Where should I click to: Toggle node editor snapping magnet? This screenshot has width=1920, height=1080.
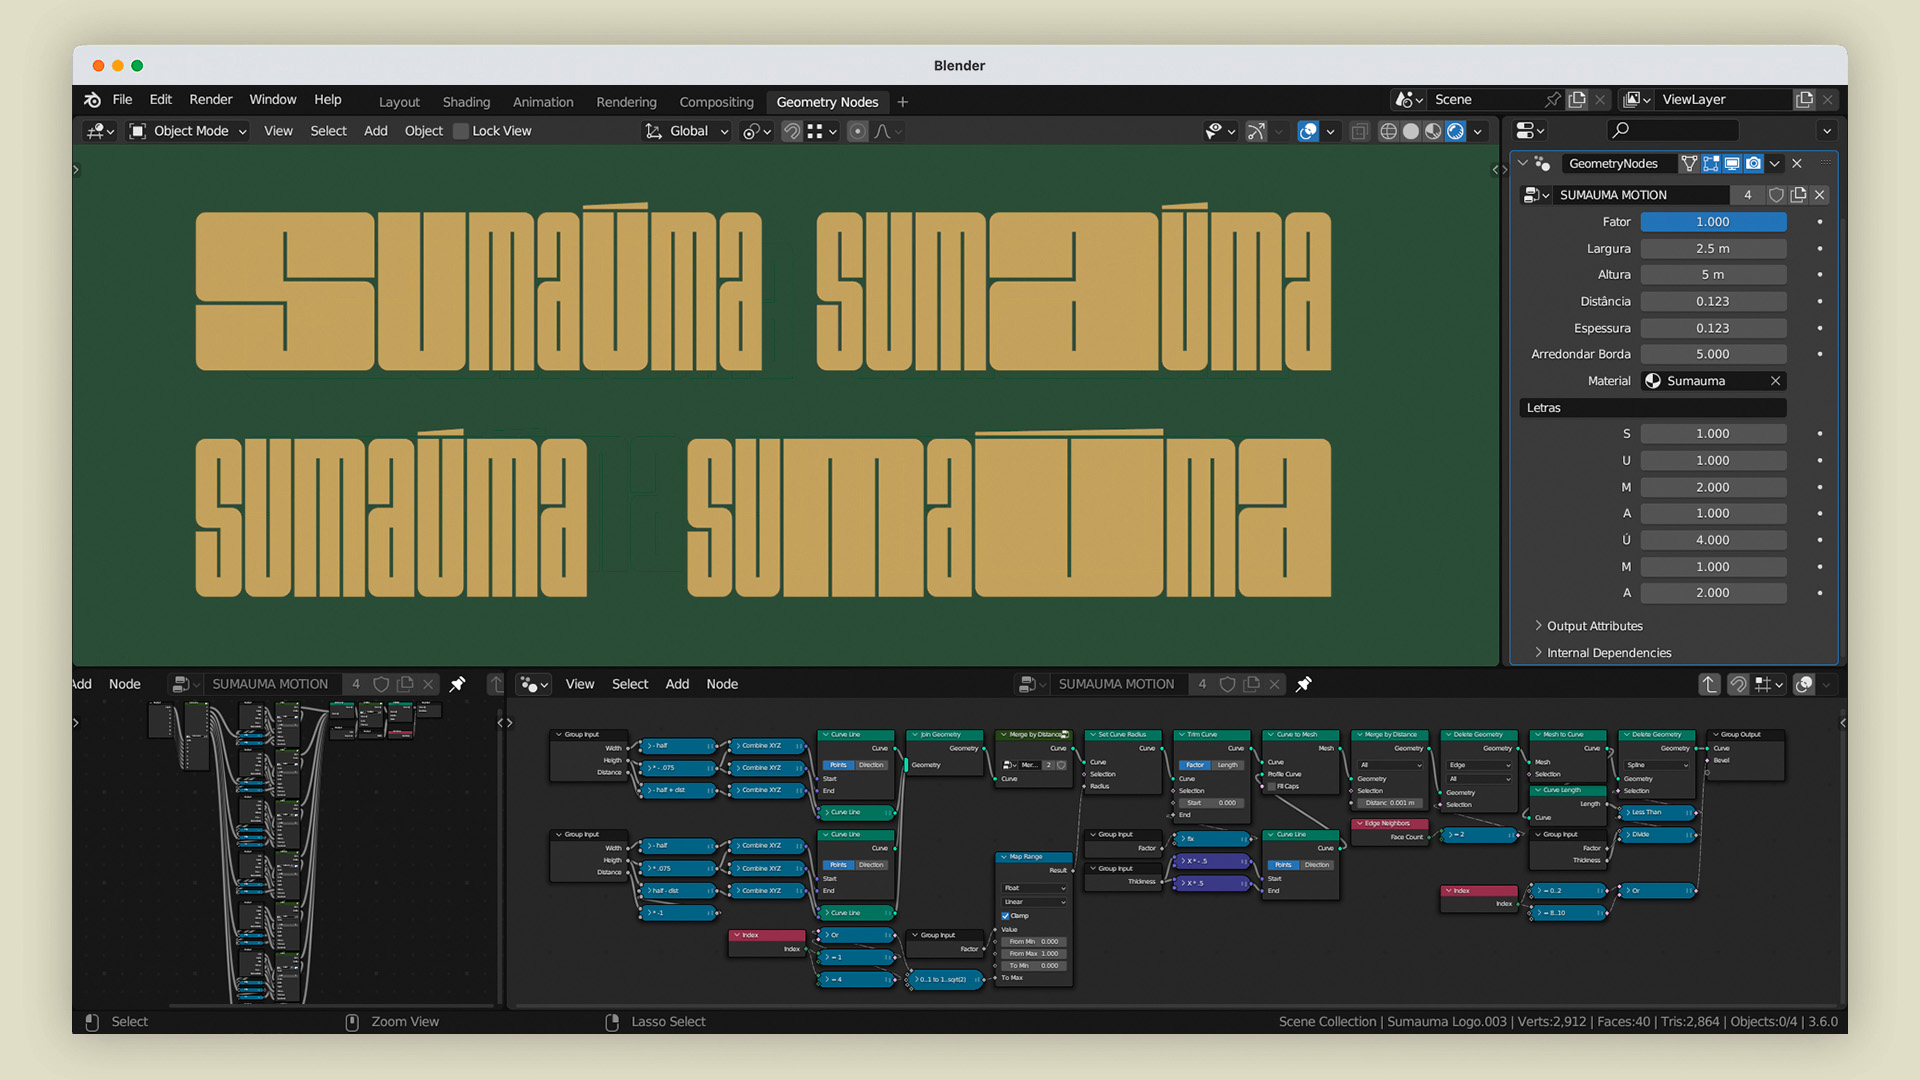[x=1738, y=685]
